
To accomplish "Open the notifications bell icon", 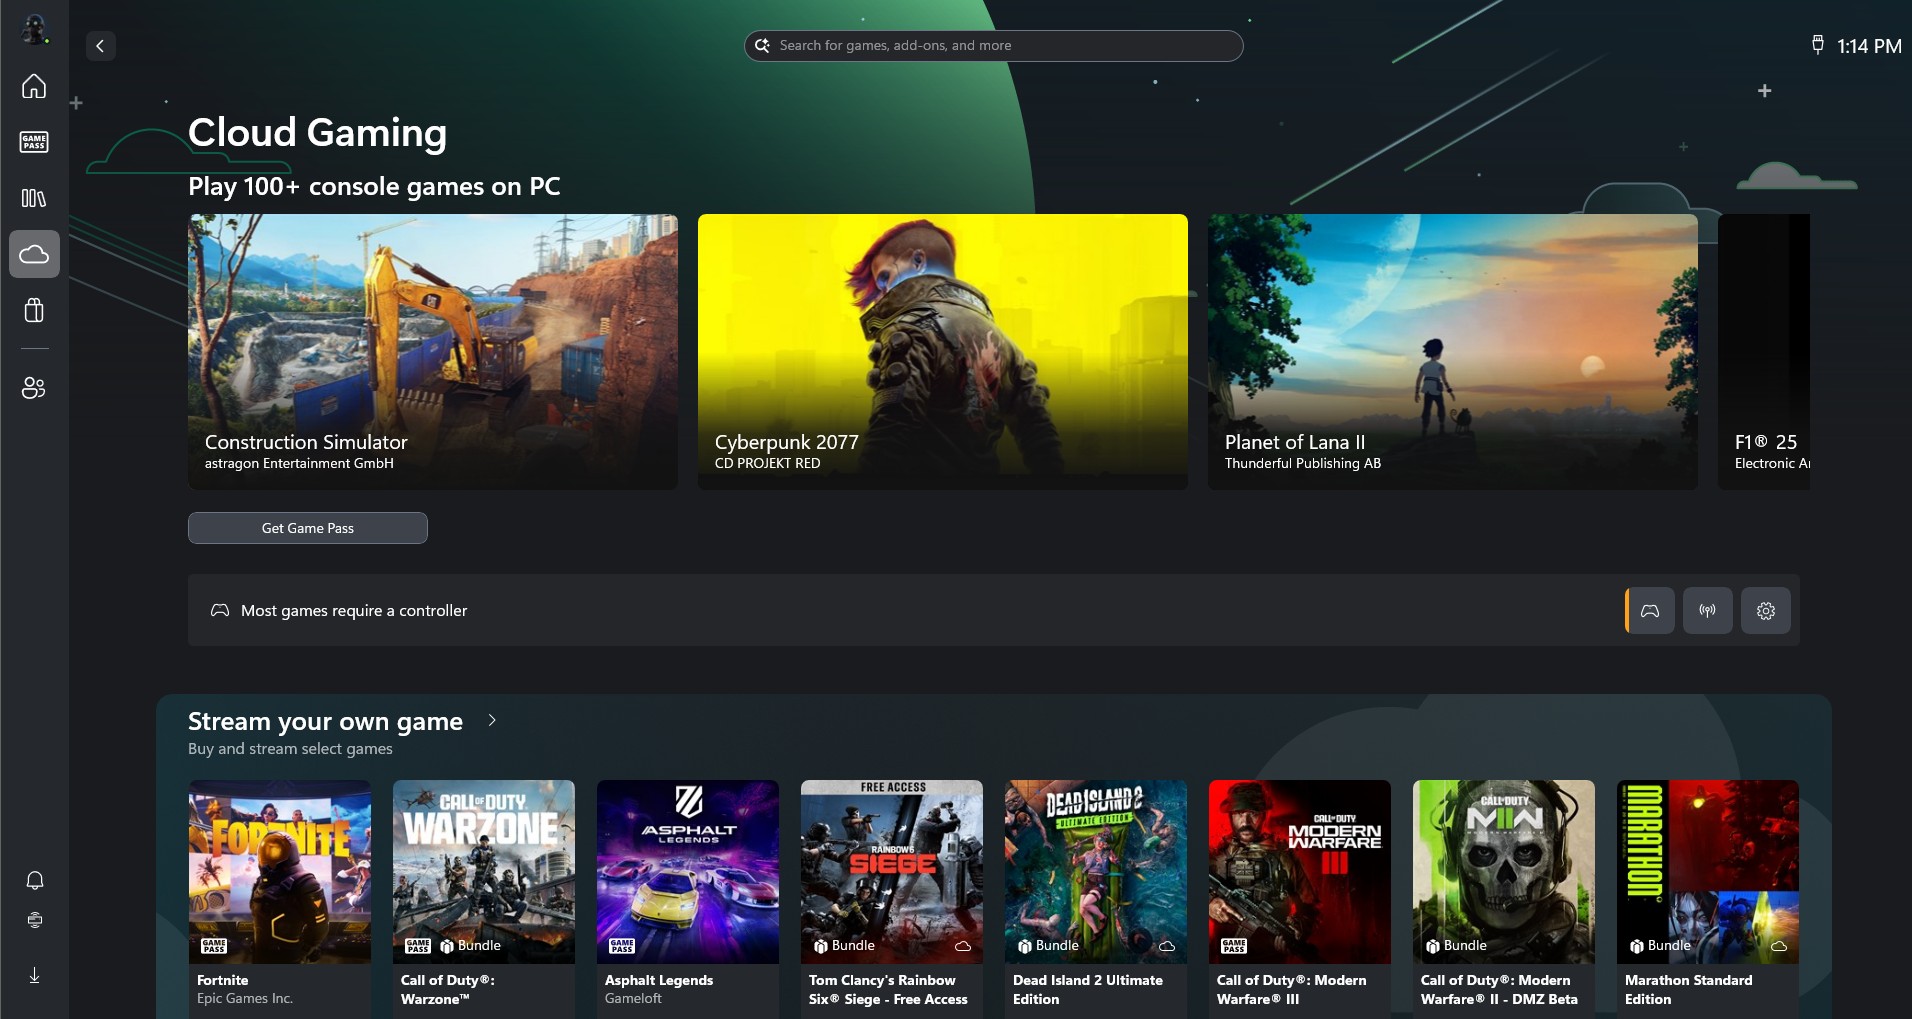I will pyautogui.click(x=33, y=880).
